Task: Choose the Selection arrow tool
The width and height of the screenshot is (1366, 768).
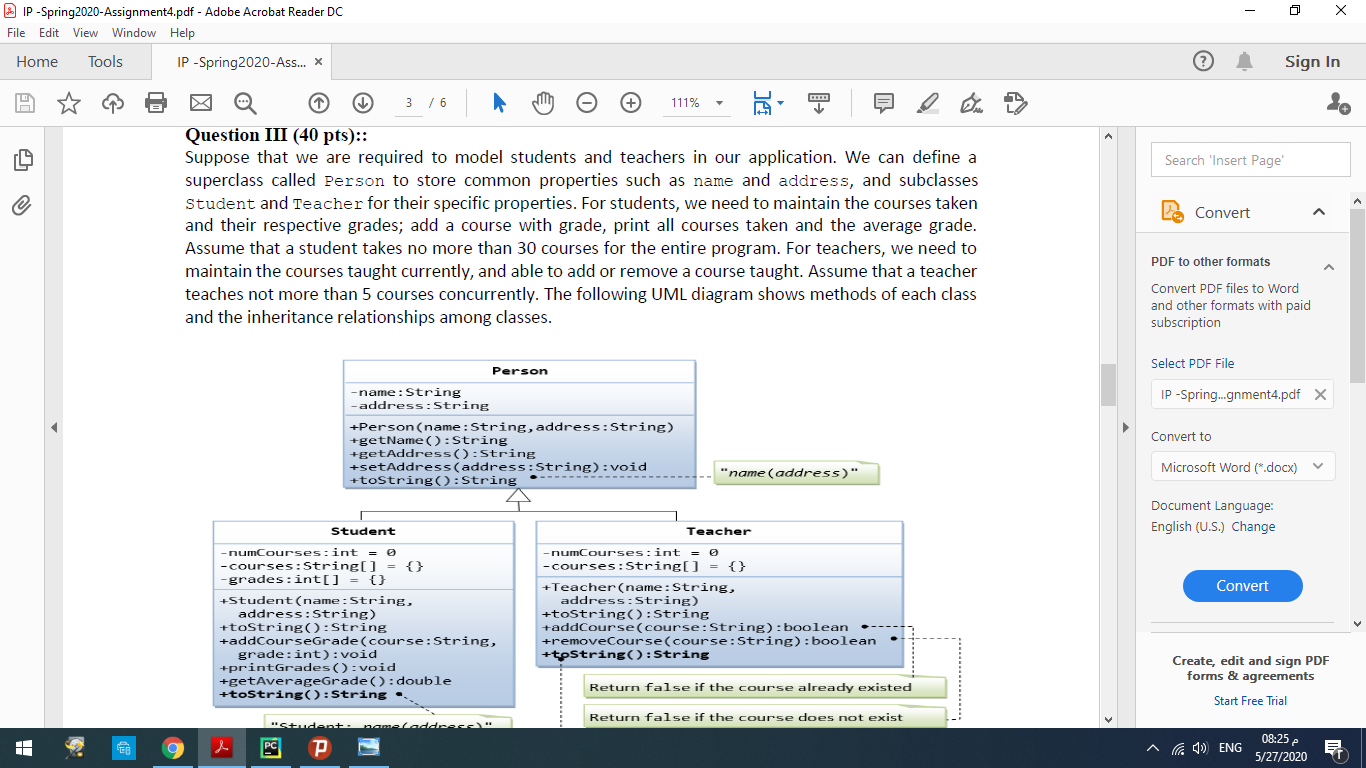Action: pos(499,103)
